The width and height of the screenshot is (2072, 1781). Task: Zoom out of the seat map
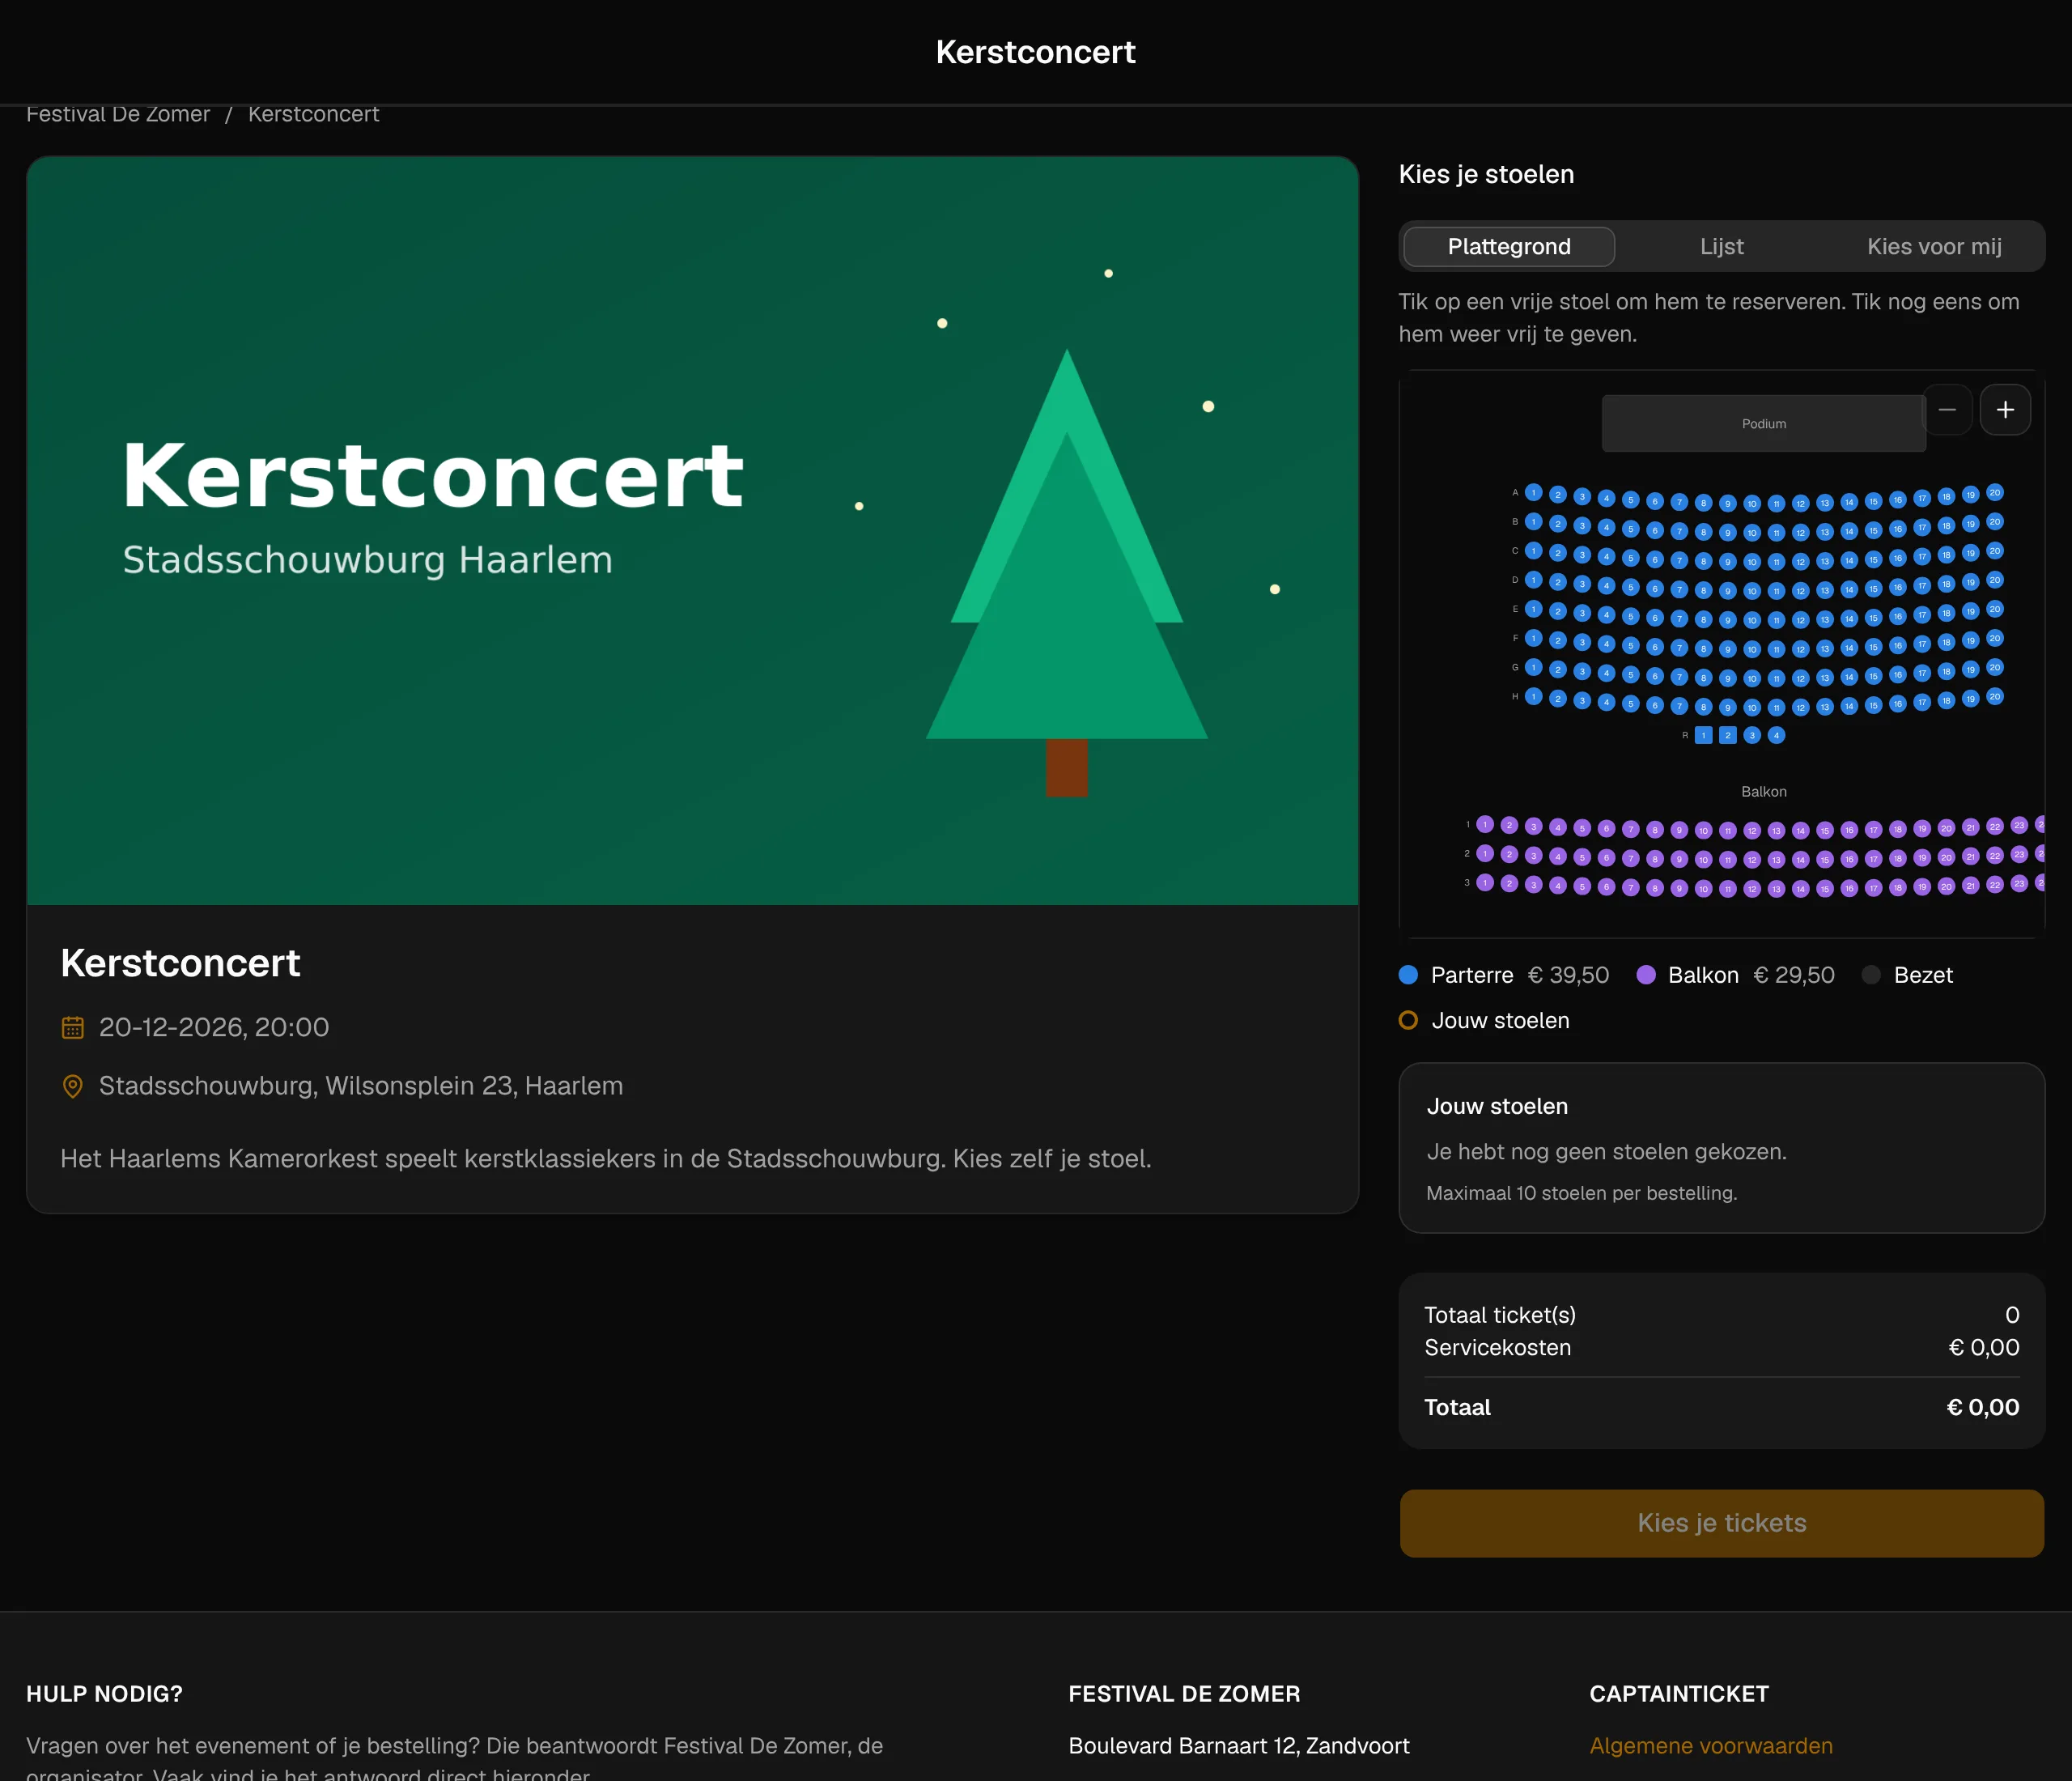click(x=1947, y=410)
